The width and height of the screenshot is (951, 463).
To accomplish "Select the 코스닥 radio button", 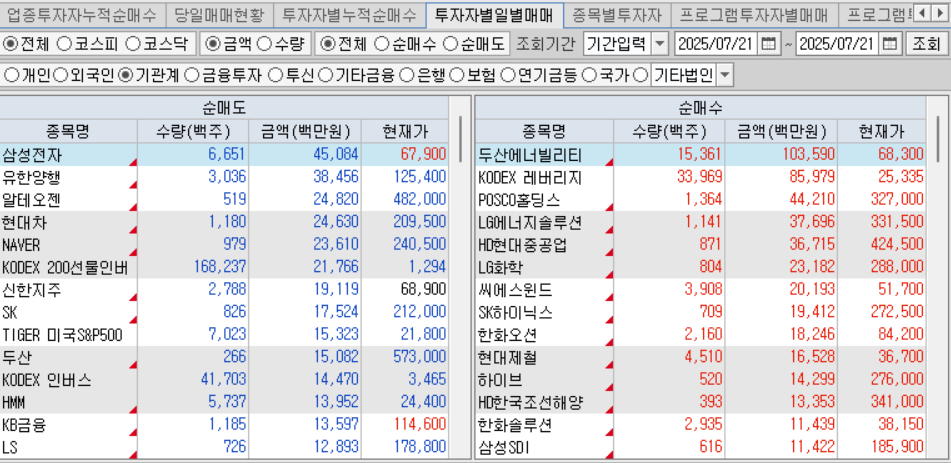I will pyautogui.click(x=133, y=44).
